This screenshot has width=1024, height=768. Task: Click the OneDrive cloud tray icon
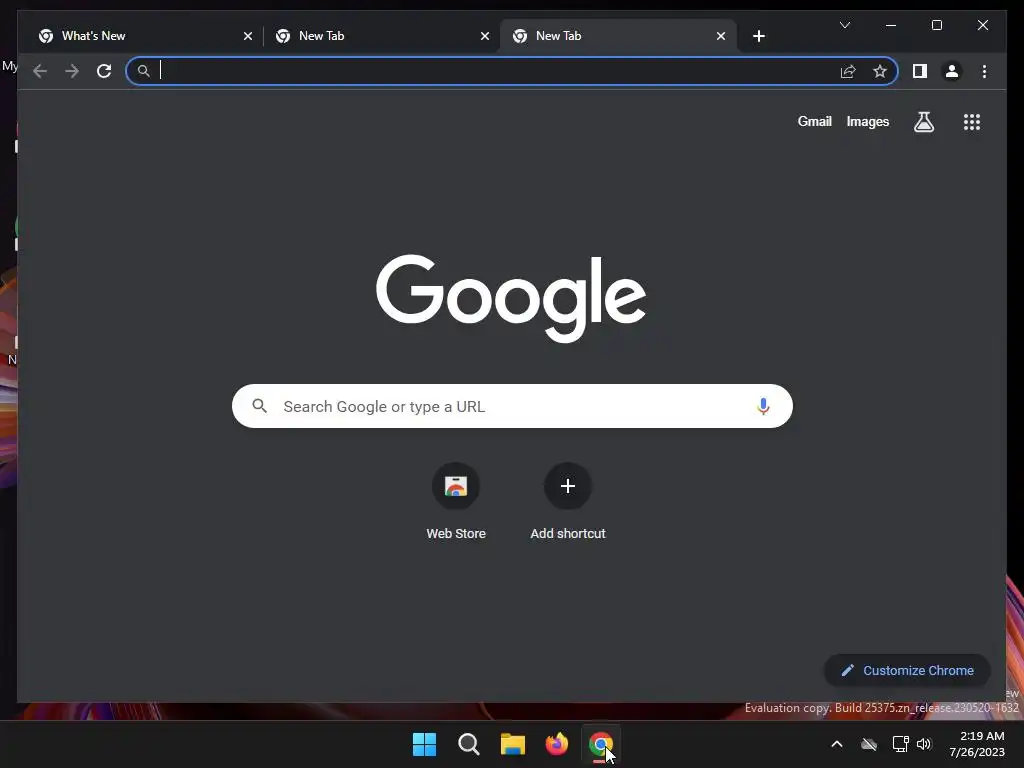point(869,744)
